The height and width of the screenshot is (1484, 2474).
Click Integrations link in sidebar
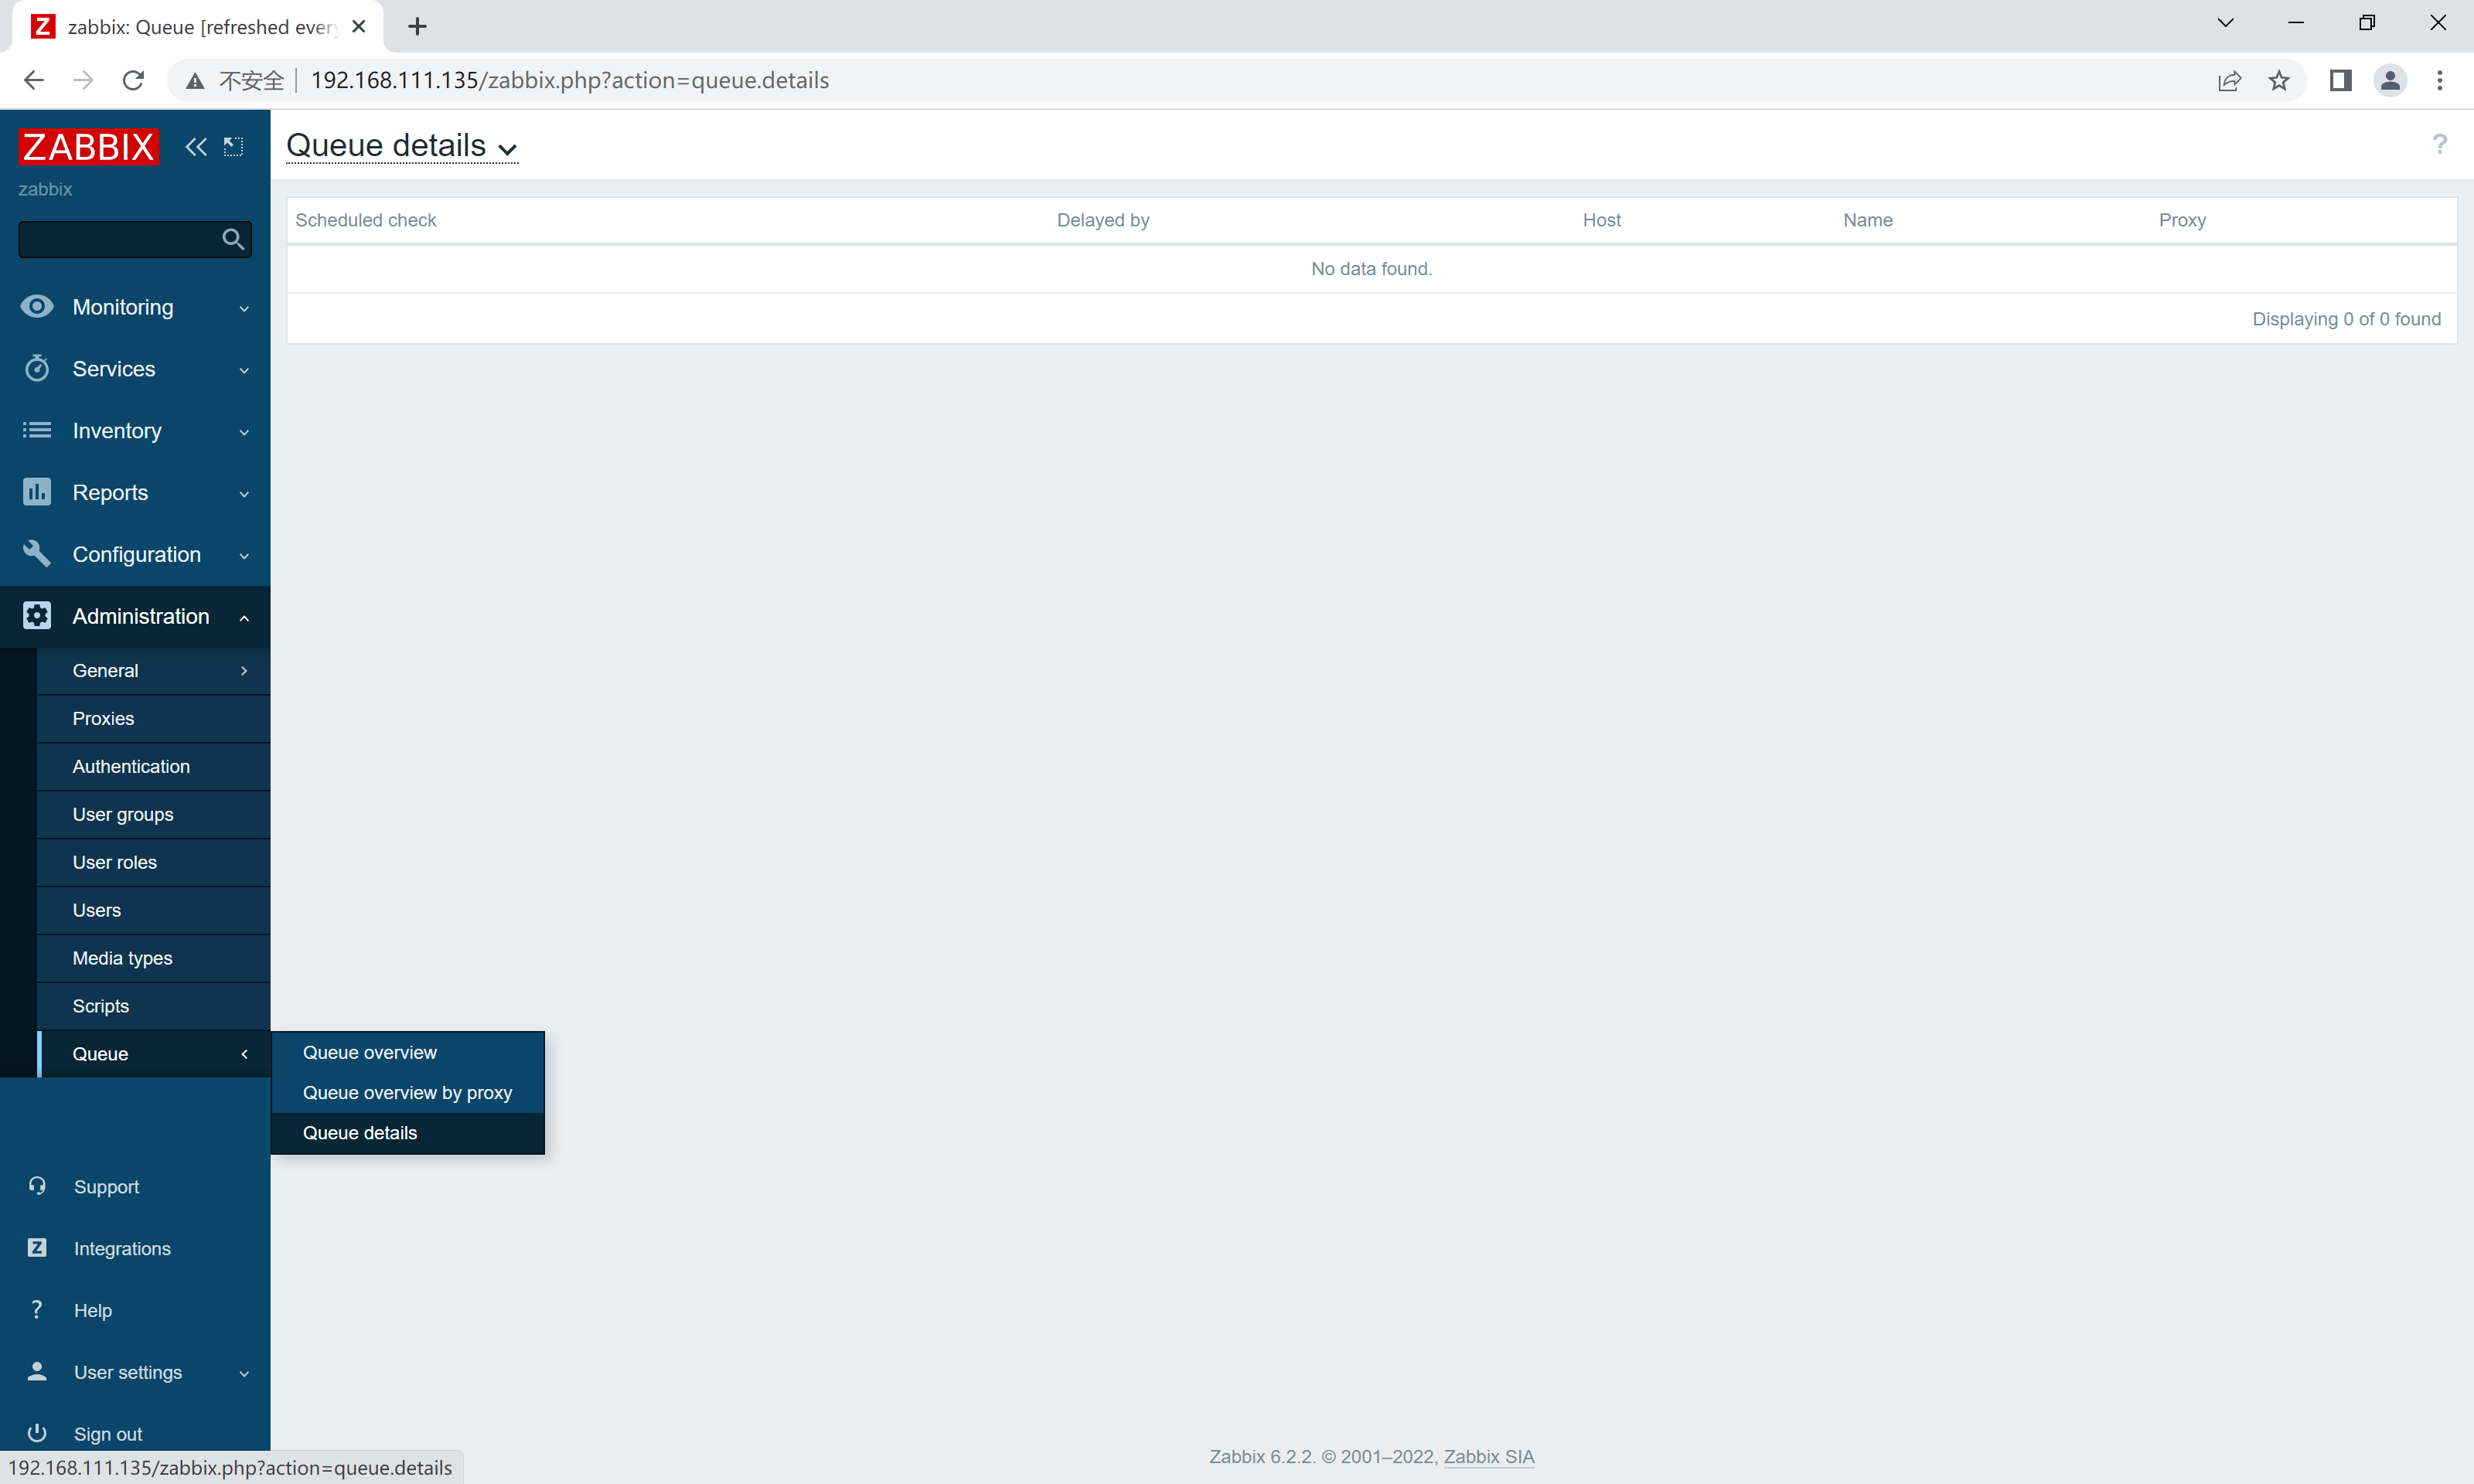pyautogui.click(x=122, y=1248)
